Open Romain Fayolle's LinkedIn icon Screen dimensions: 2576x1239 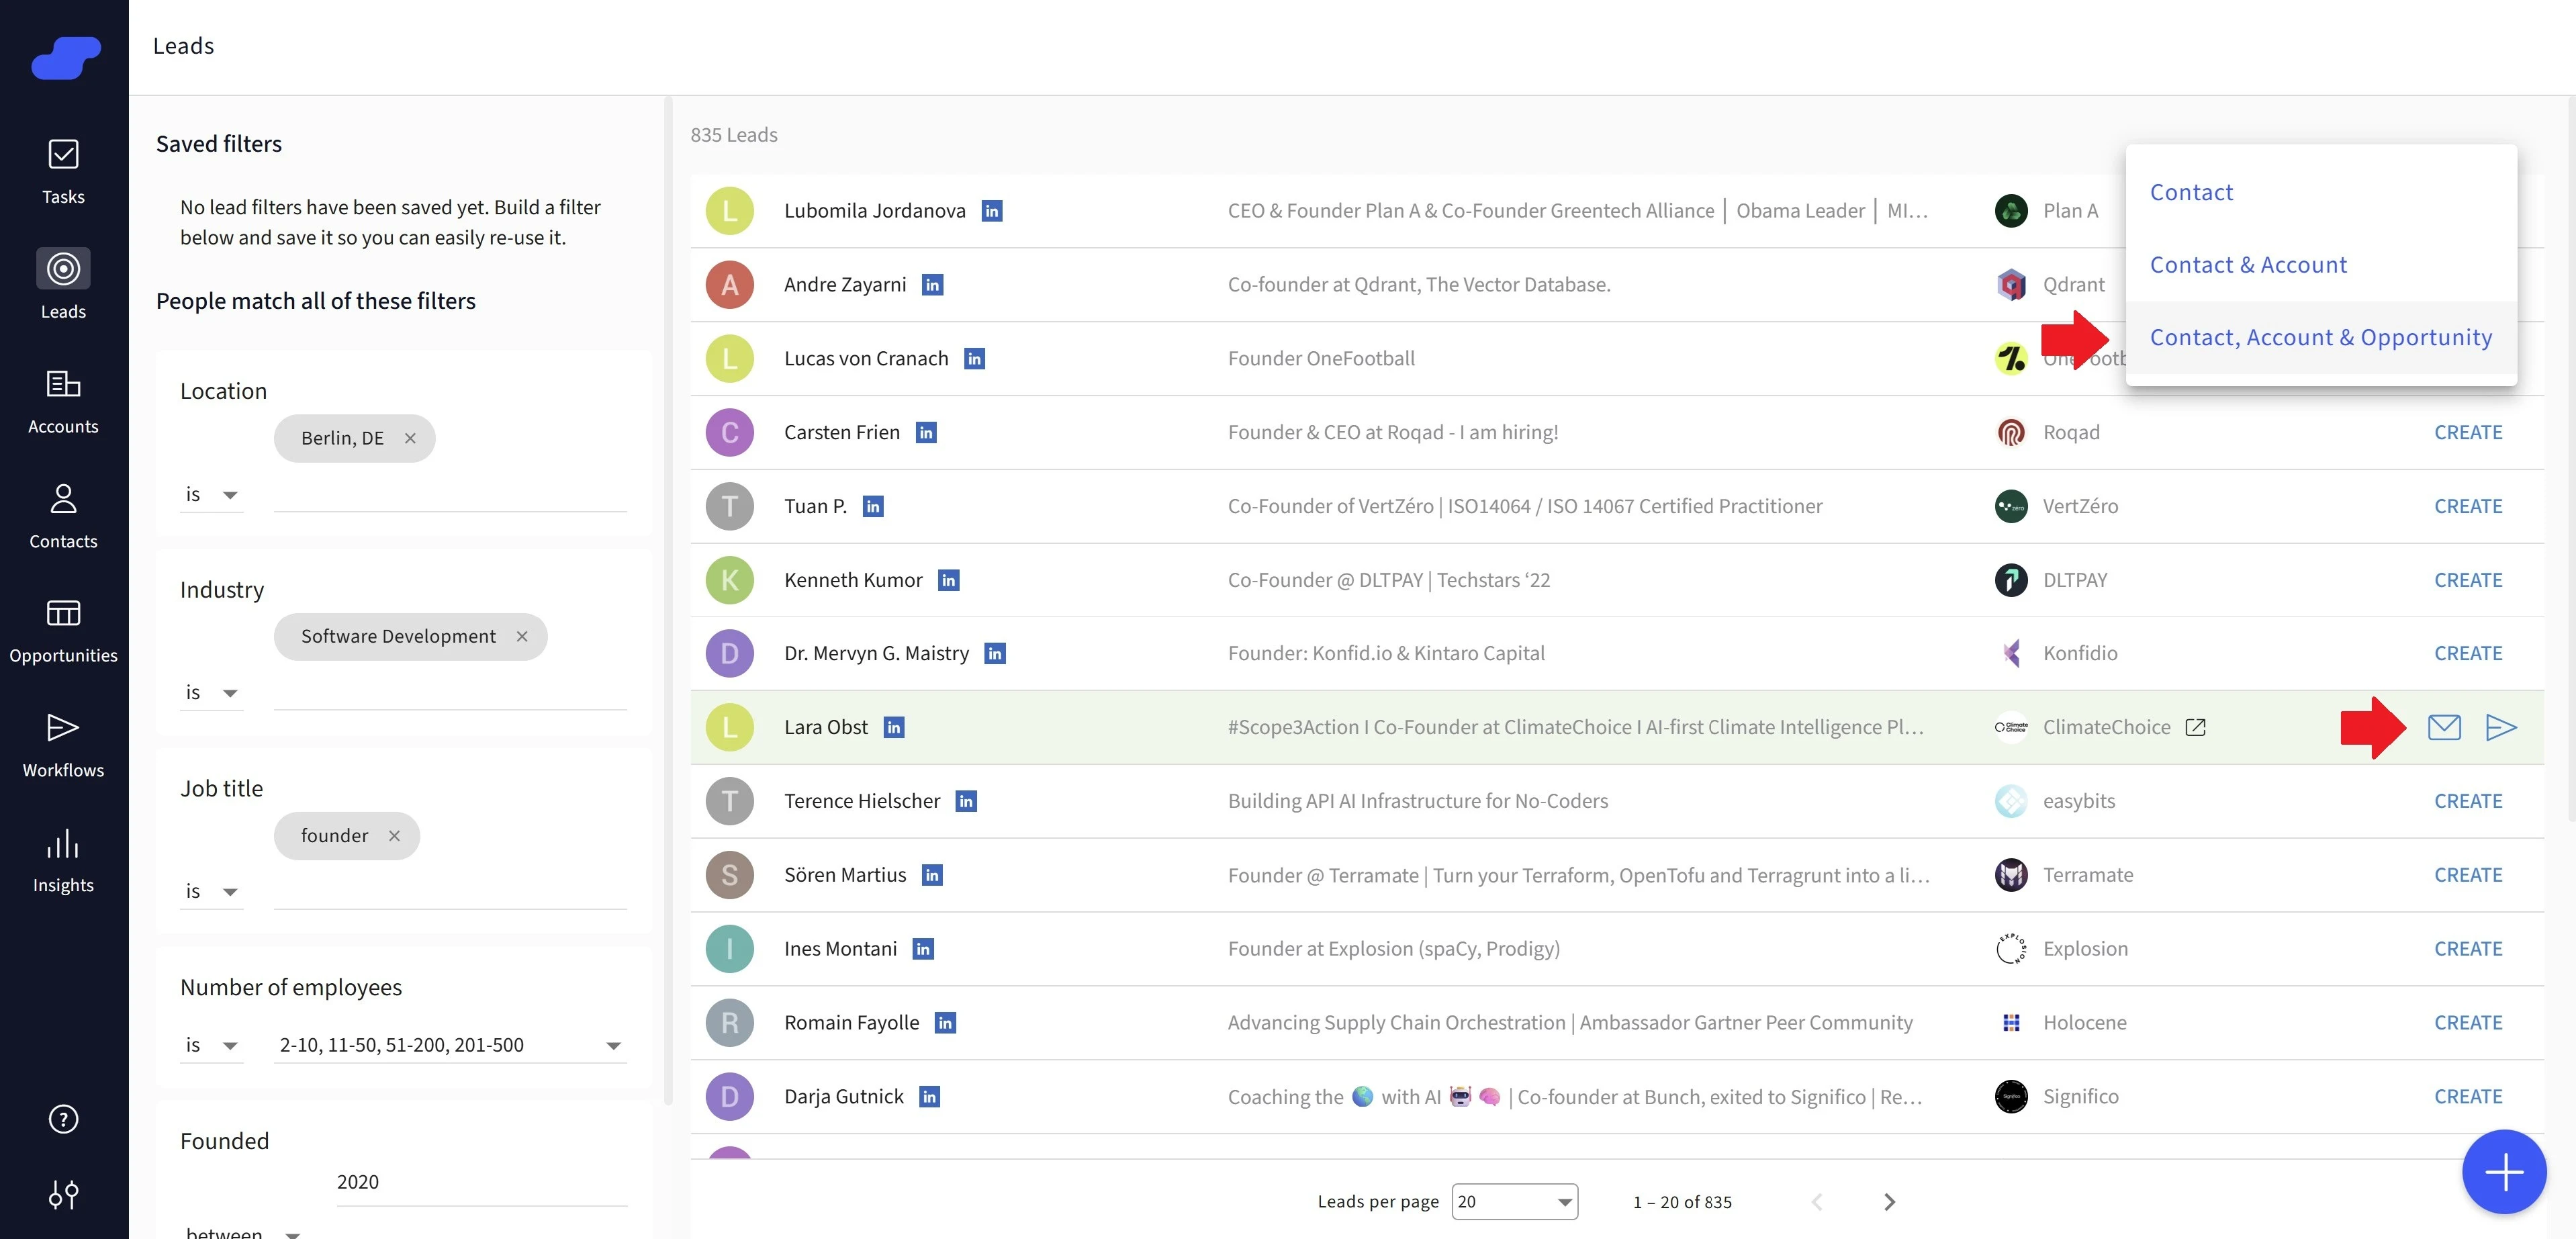945,1023
